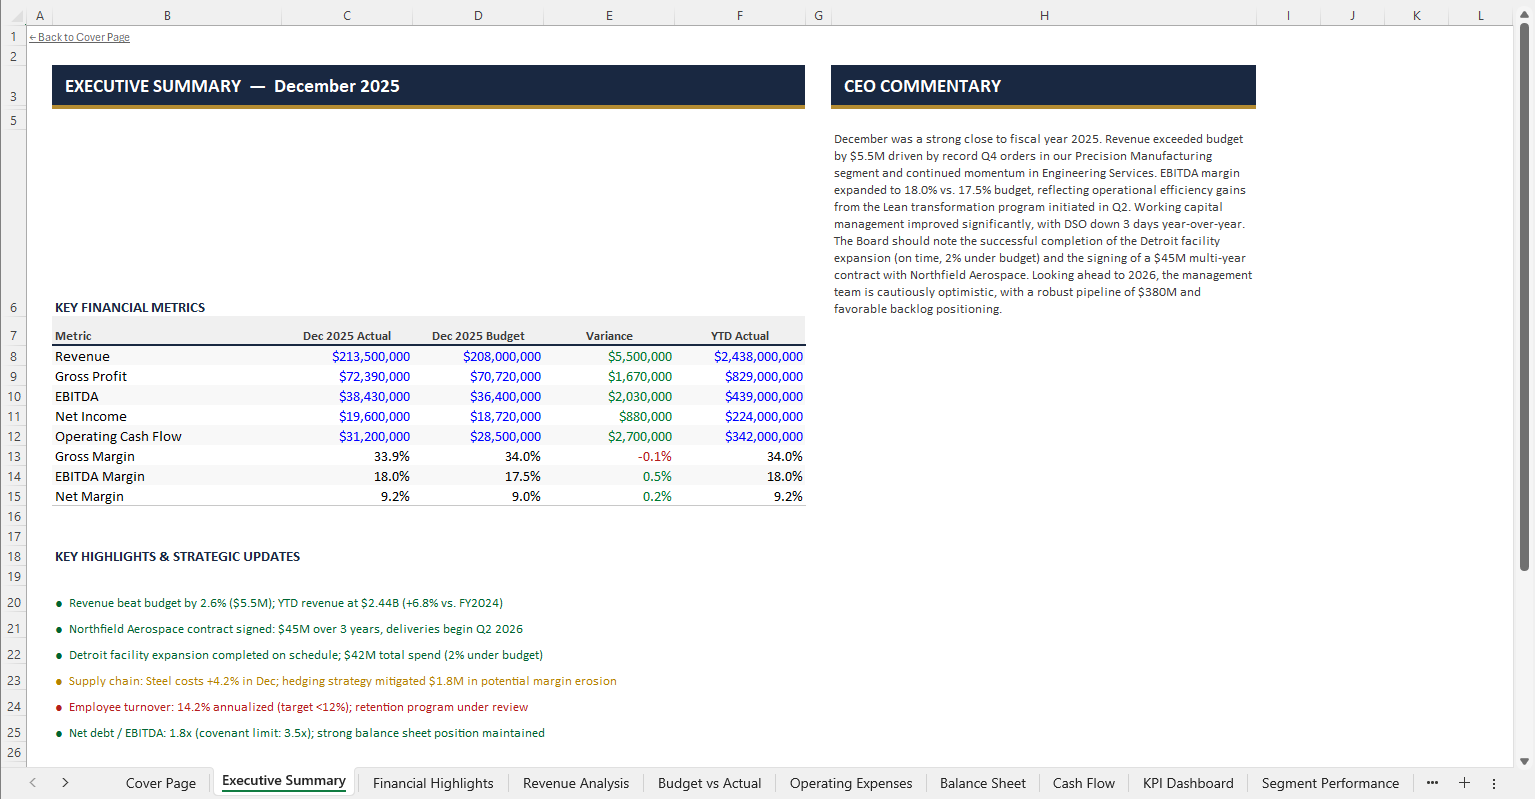The height and width of the screenshot is (799, 1535).
Task: Add a new sheet with the plus icon
Action: coord(1464,783)
